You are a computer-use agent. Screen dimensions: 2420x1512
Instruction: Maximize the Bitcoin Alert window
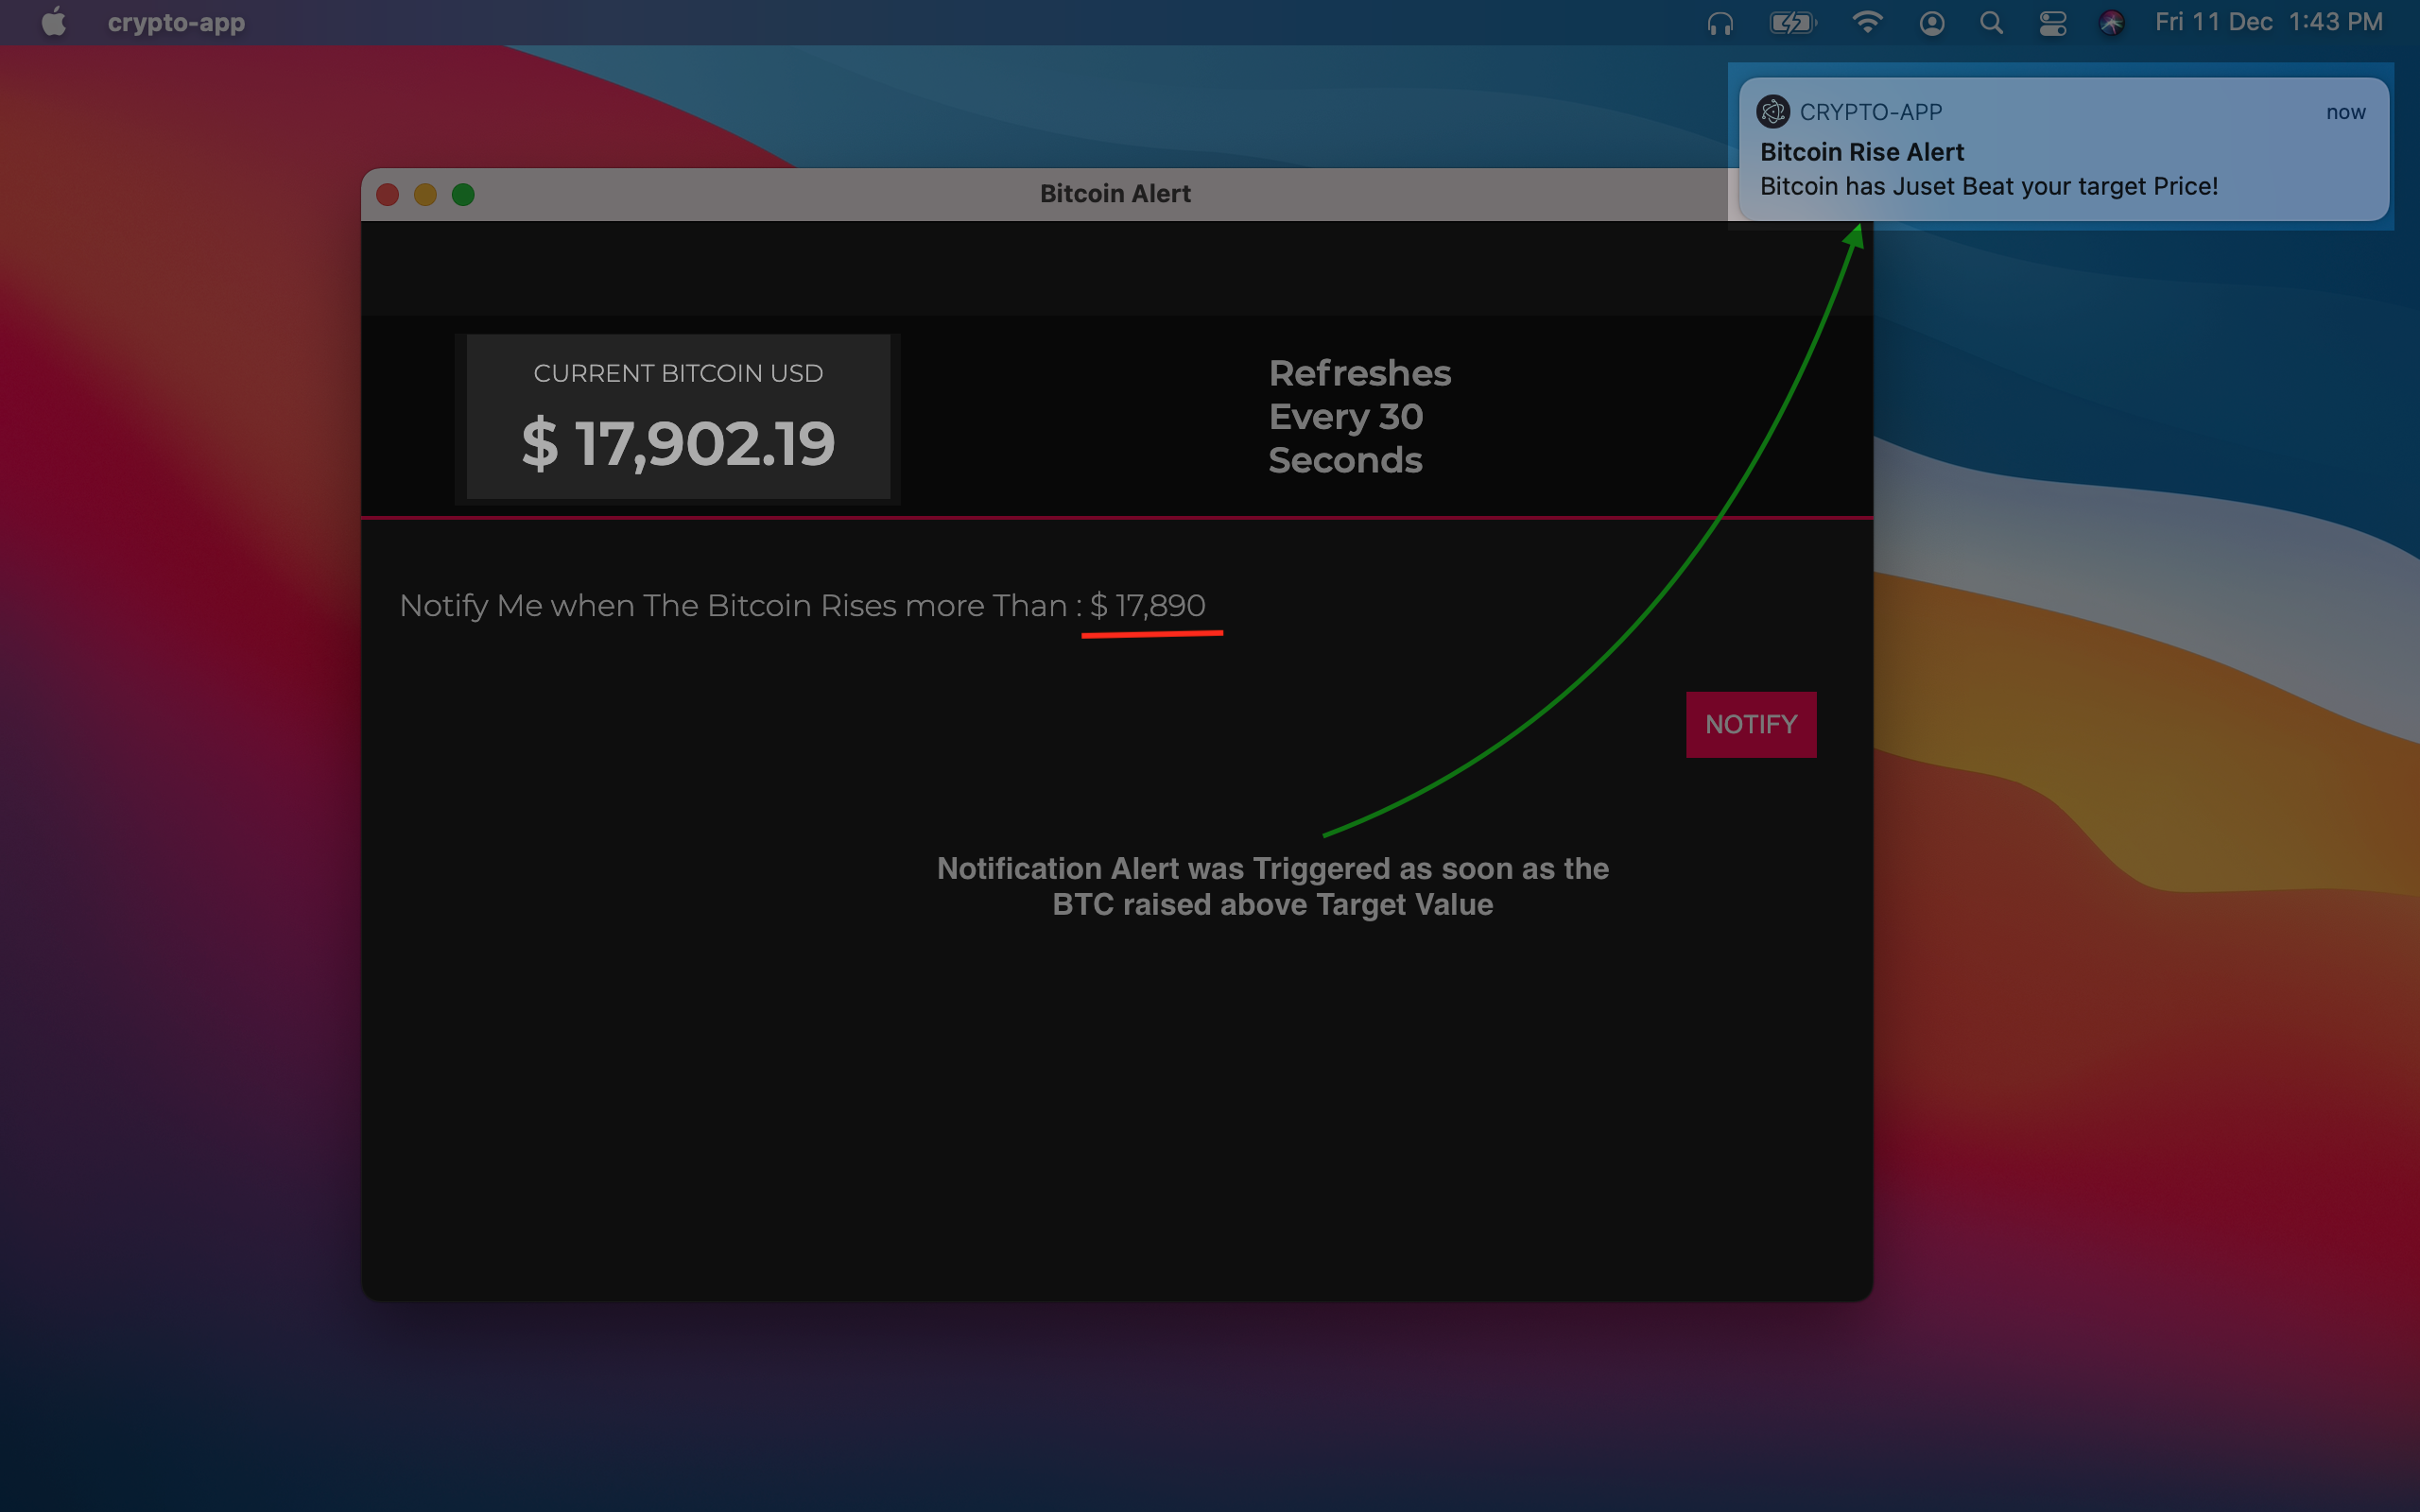click(x=463, y=195)
